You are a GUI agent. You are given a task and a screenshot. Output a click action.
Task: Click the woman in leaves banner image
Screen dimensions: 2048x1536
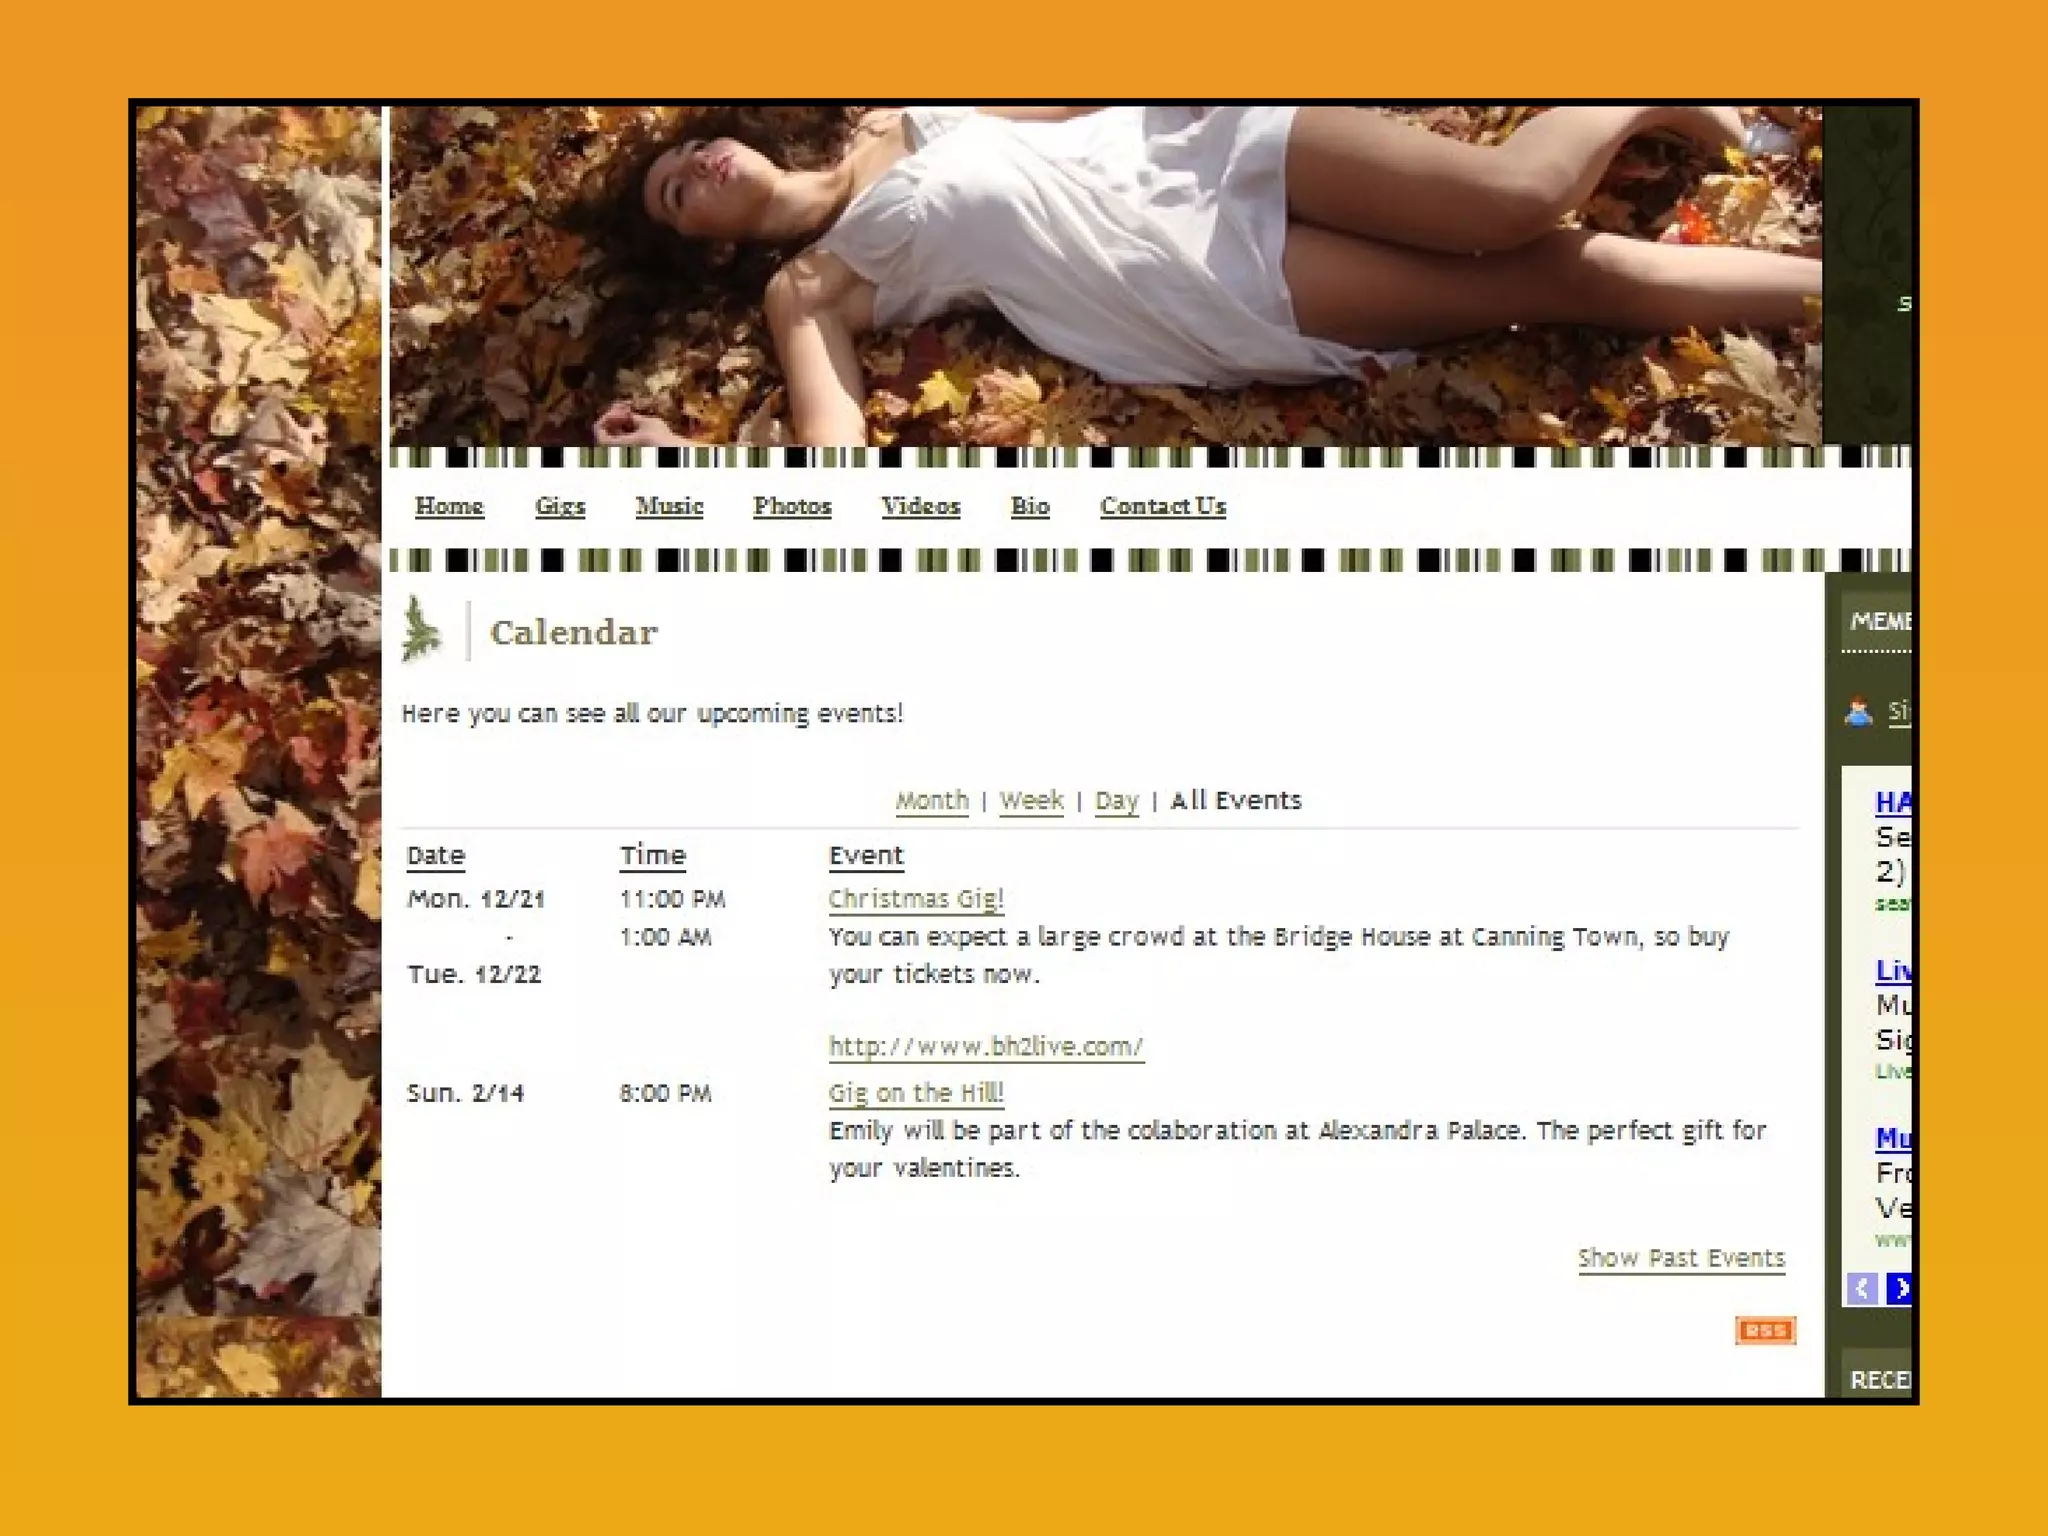tap(1105, 276)
